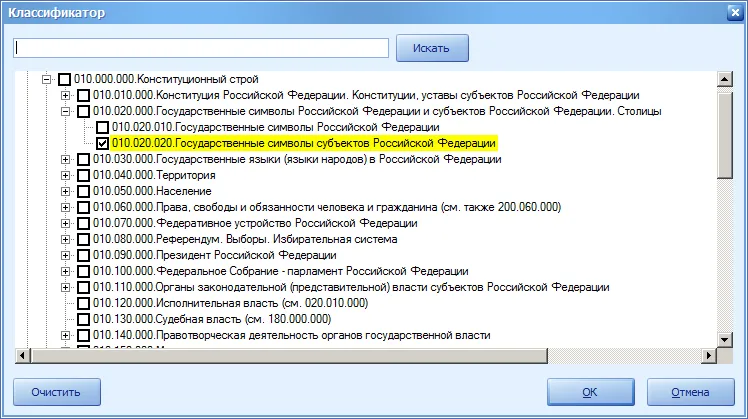Screen dimensions: 748x419
Task: Check the 010.130.000 Судебная власть box
Action: (83, 319)
